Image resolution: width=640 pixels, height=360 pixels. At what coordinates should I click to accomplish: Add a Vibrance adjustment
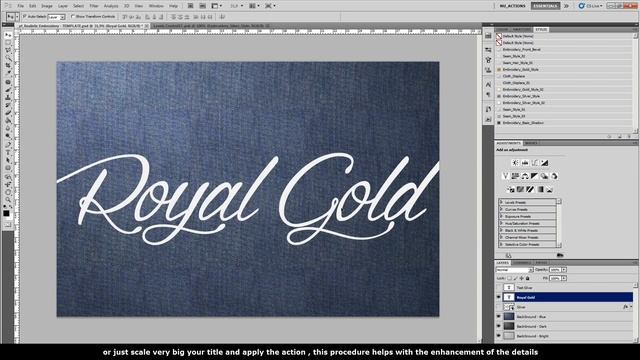pyautogui.click(x=505, y=176)
